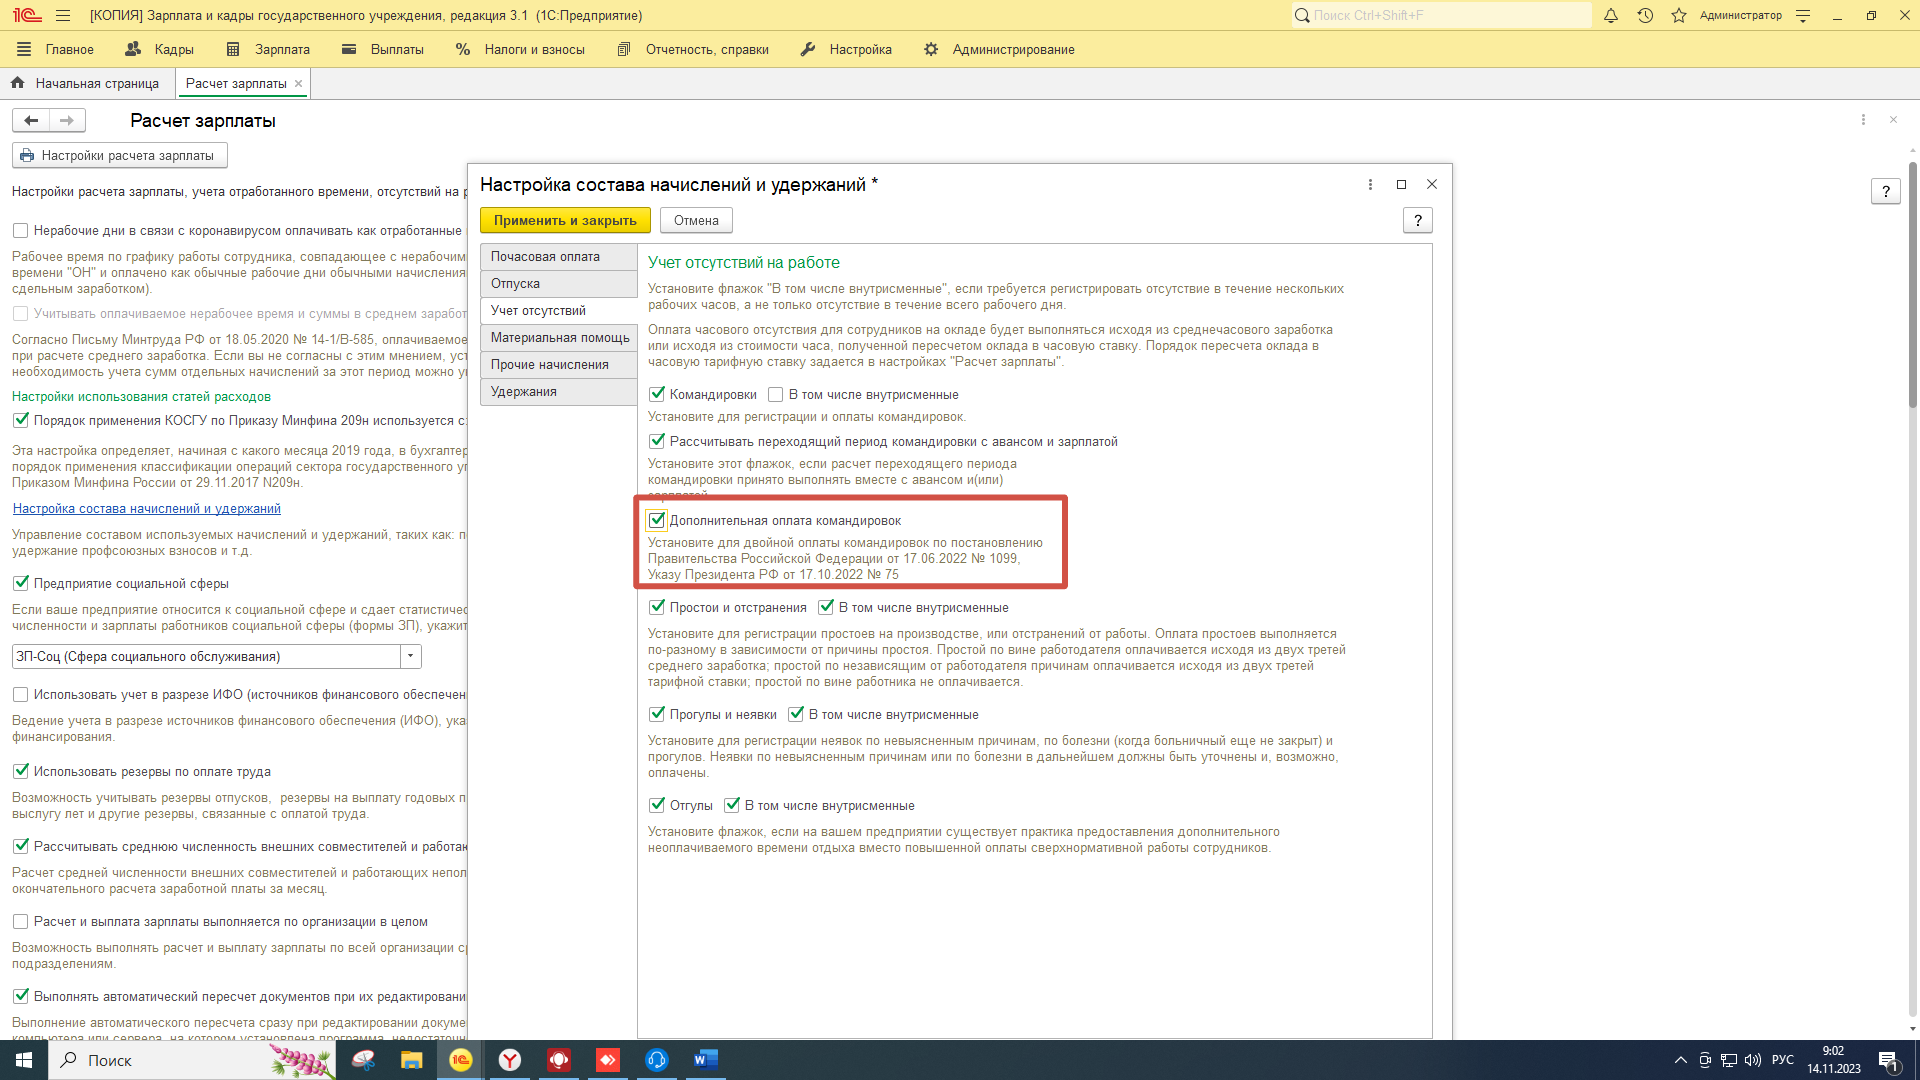This screenshot has width=1920, height=1080.
Task: Click the home icon of Начальная страница
Action: [x=18, y=83]
